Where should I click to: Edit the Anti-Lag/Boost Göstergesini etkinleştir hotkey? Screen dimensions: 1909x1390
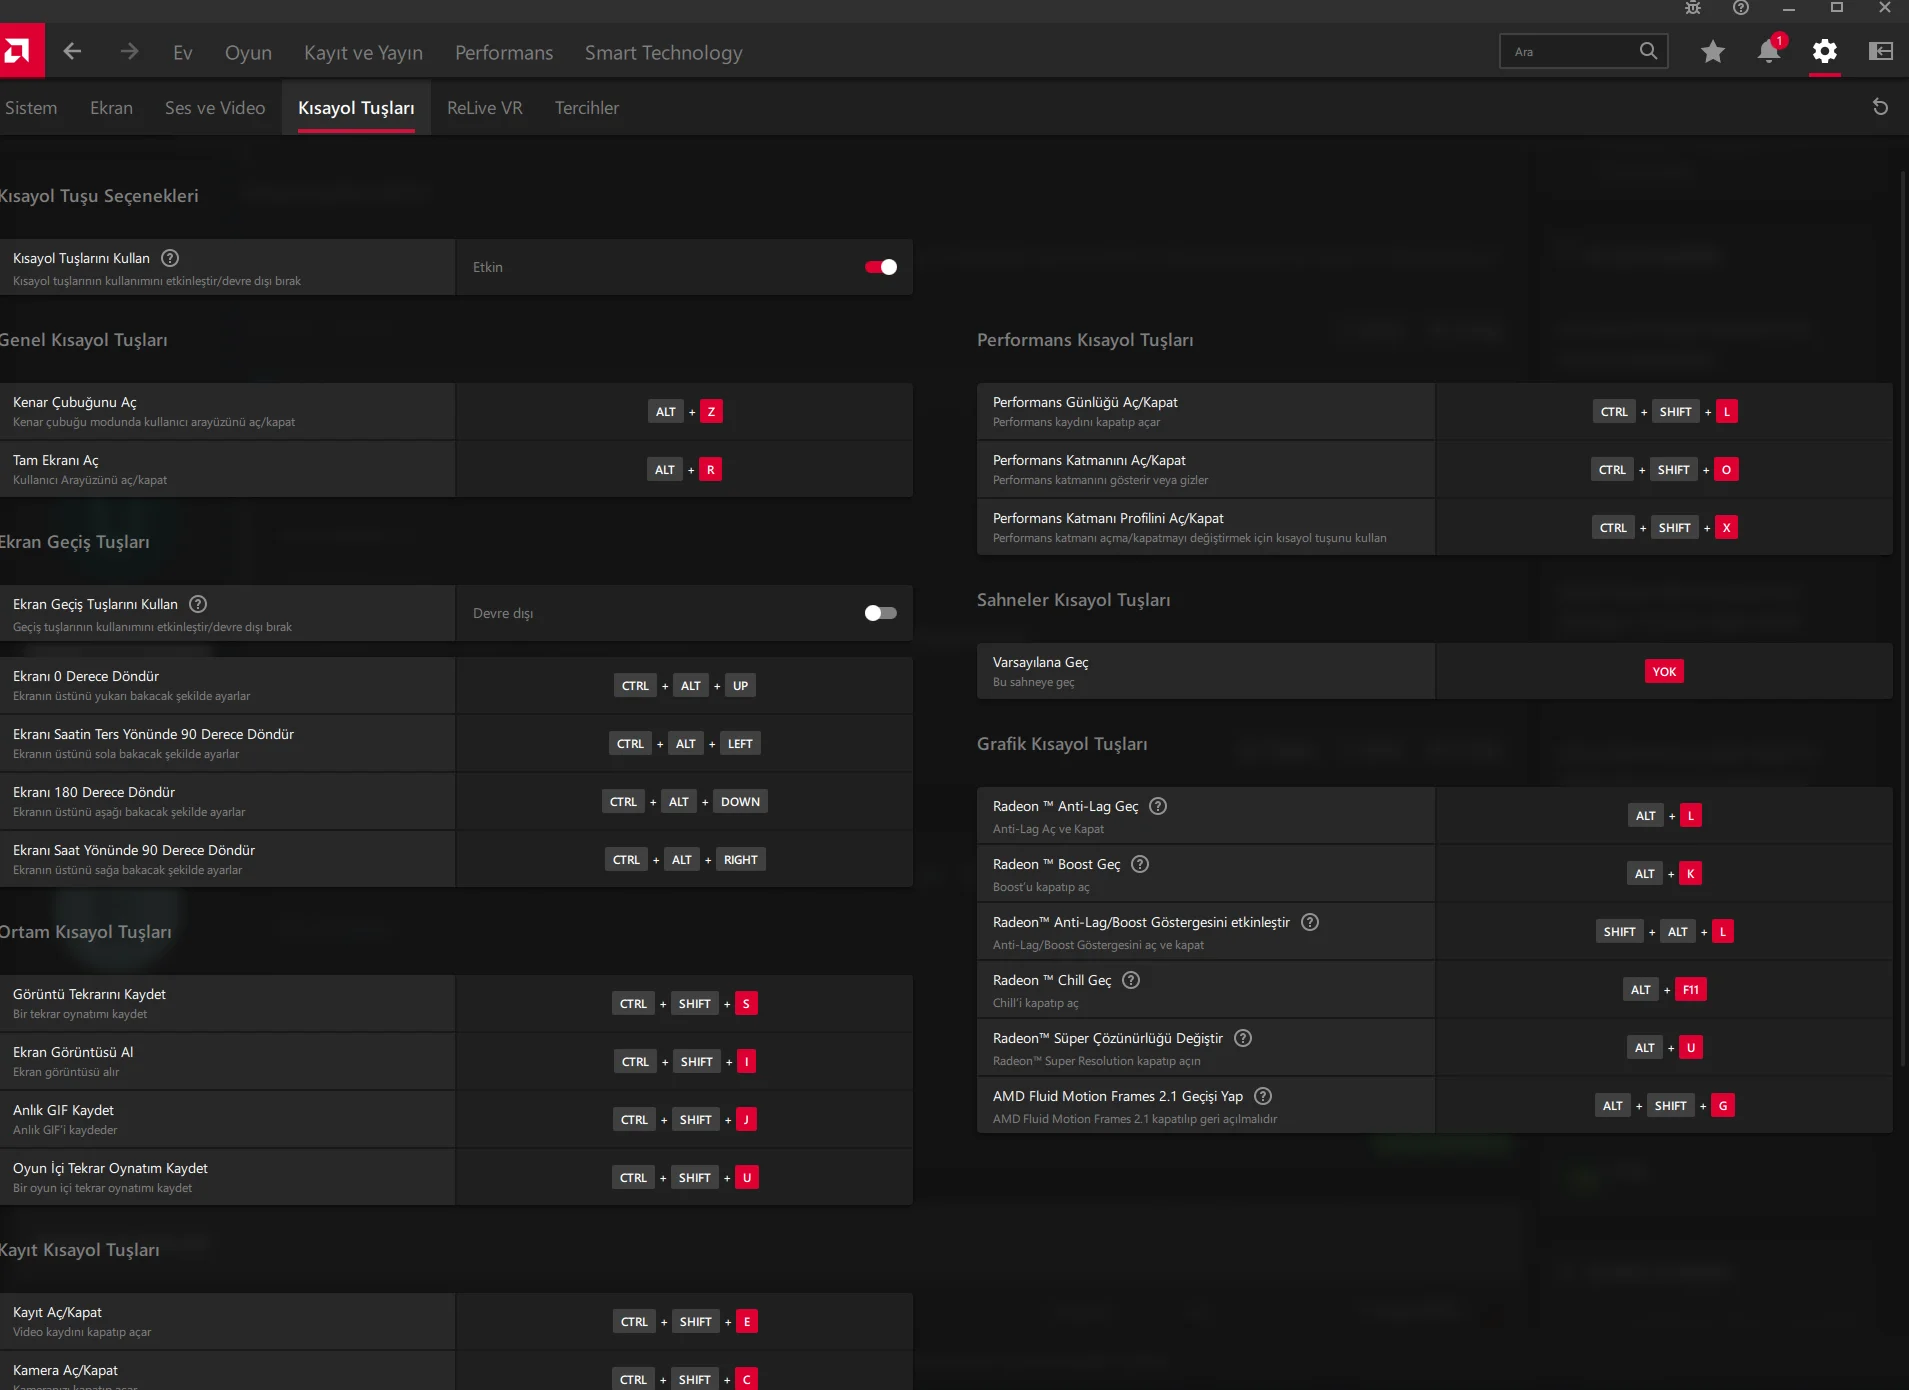[x=1665, y=932]
